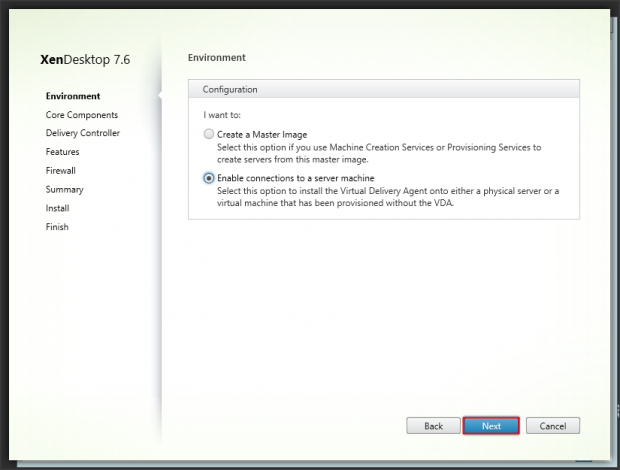Image resolution: width=620 pixels, height=470 pixels.
Task: Select Create a Master Image radio option
Action: click(209, 134)
